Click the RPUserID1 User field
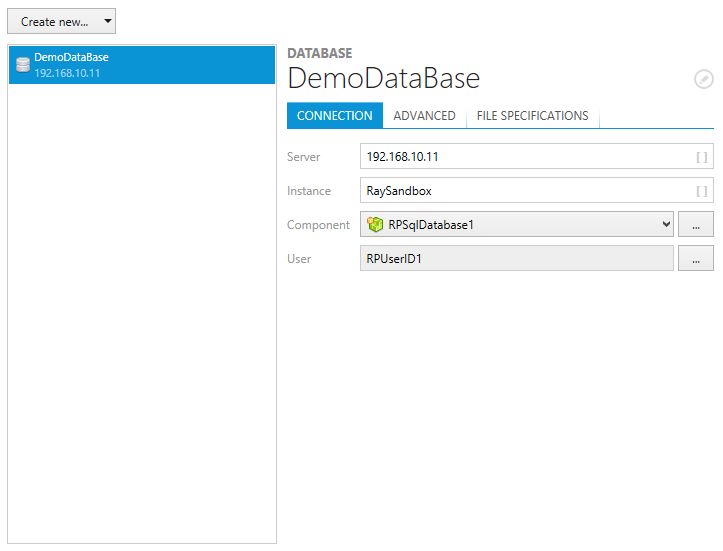Viewport: 723px width, 551px height. [x=516, y=259]
